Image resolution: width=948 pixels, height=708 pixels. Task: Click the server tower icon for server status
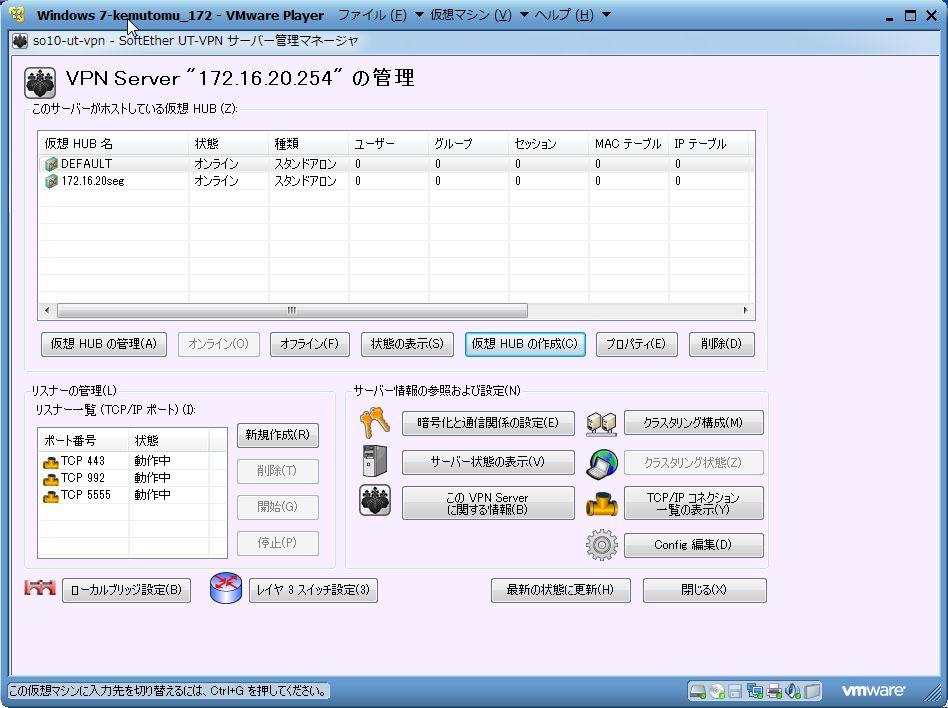[374, 461]
